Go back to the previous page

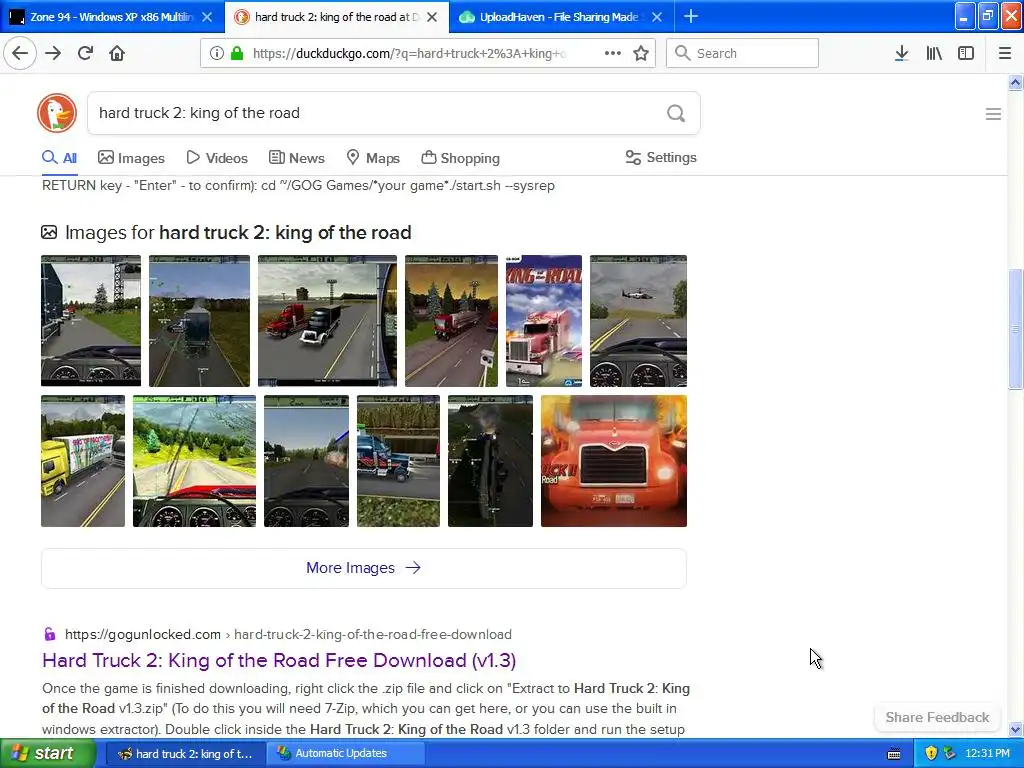(20, 53)
